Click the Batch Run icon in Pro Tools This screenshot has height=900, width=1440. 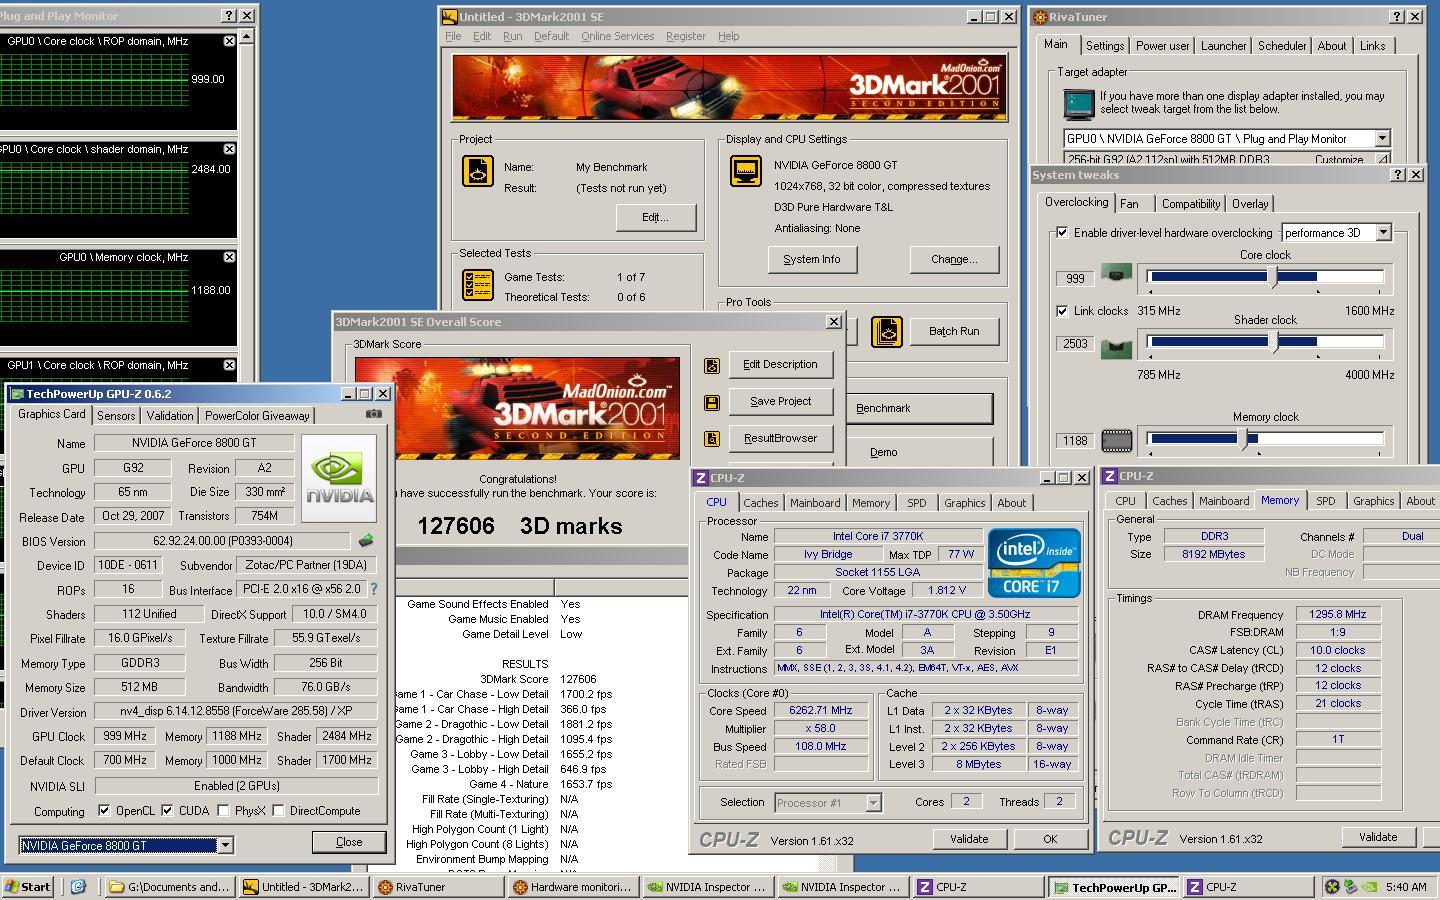pyautogui.click(x=887, y=331)
